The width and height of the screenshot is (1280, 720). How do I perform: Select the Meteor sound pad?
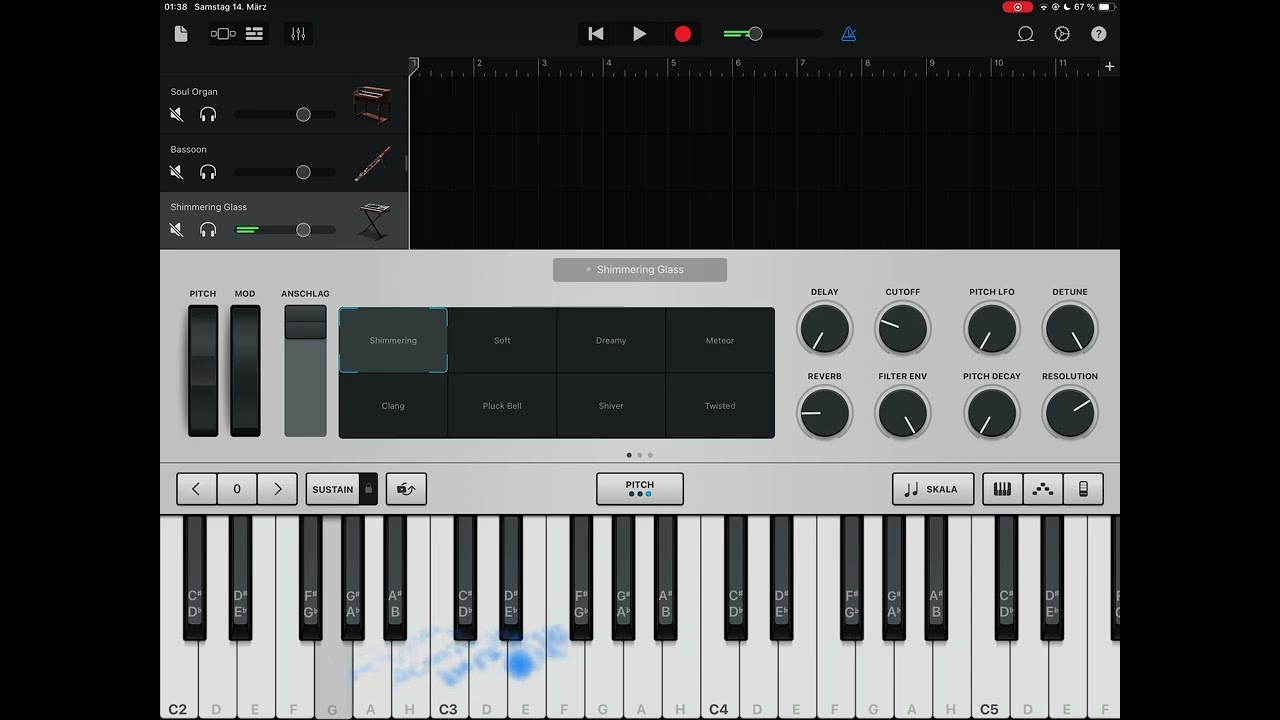(720, 340)
